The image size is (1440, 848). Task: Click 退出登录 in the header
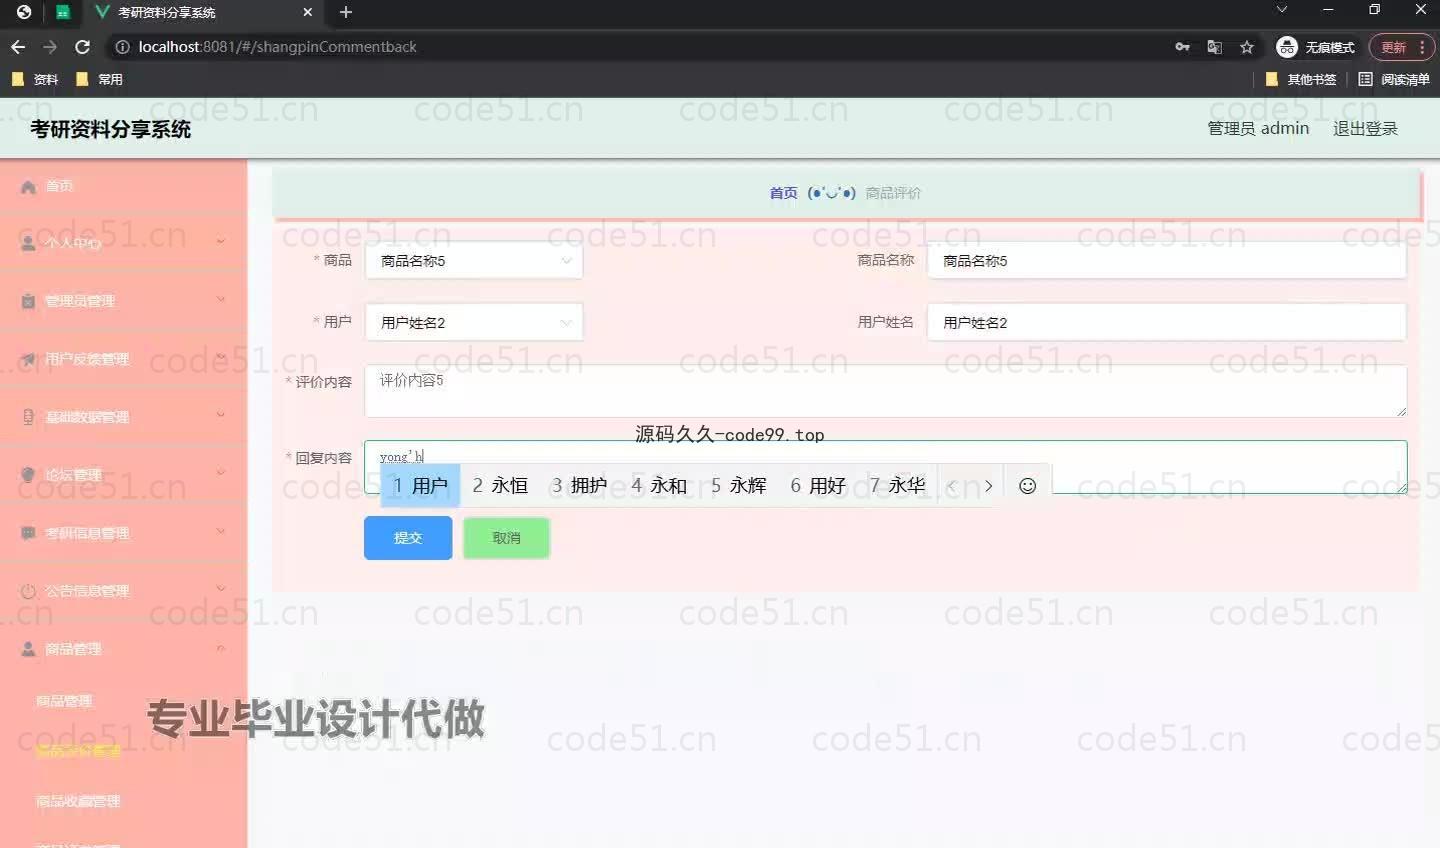pos(1365,128)
